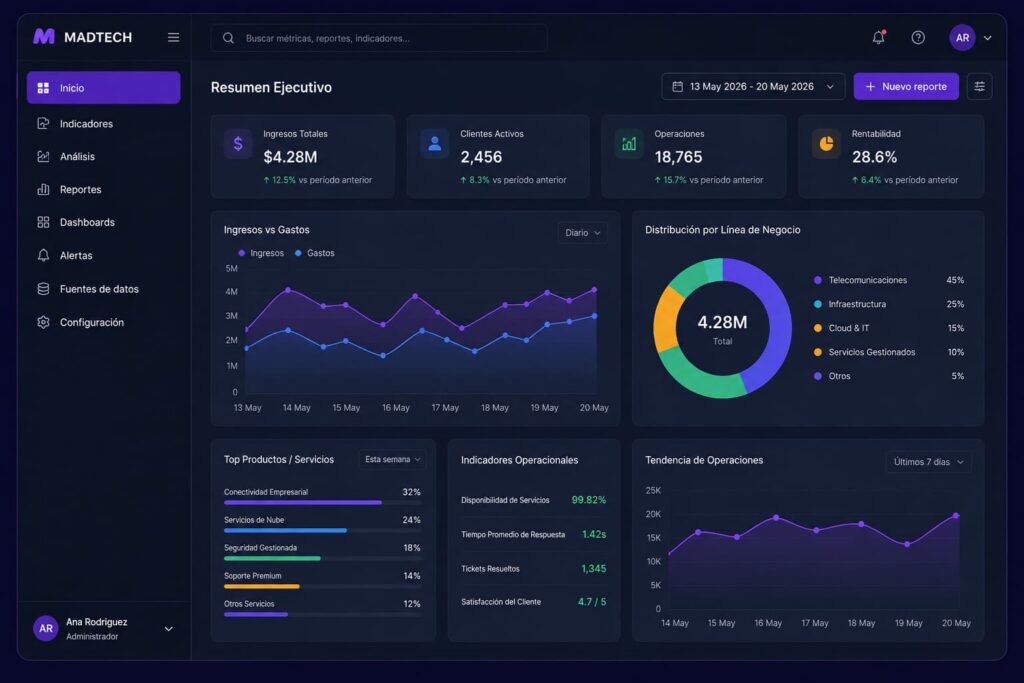1024x683 pixels.
Task: Open the date range dropdown 13 May - 20 May
Action: (x=753, y=86)
